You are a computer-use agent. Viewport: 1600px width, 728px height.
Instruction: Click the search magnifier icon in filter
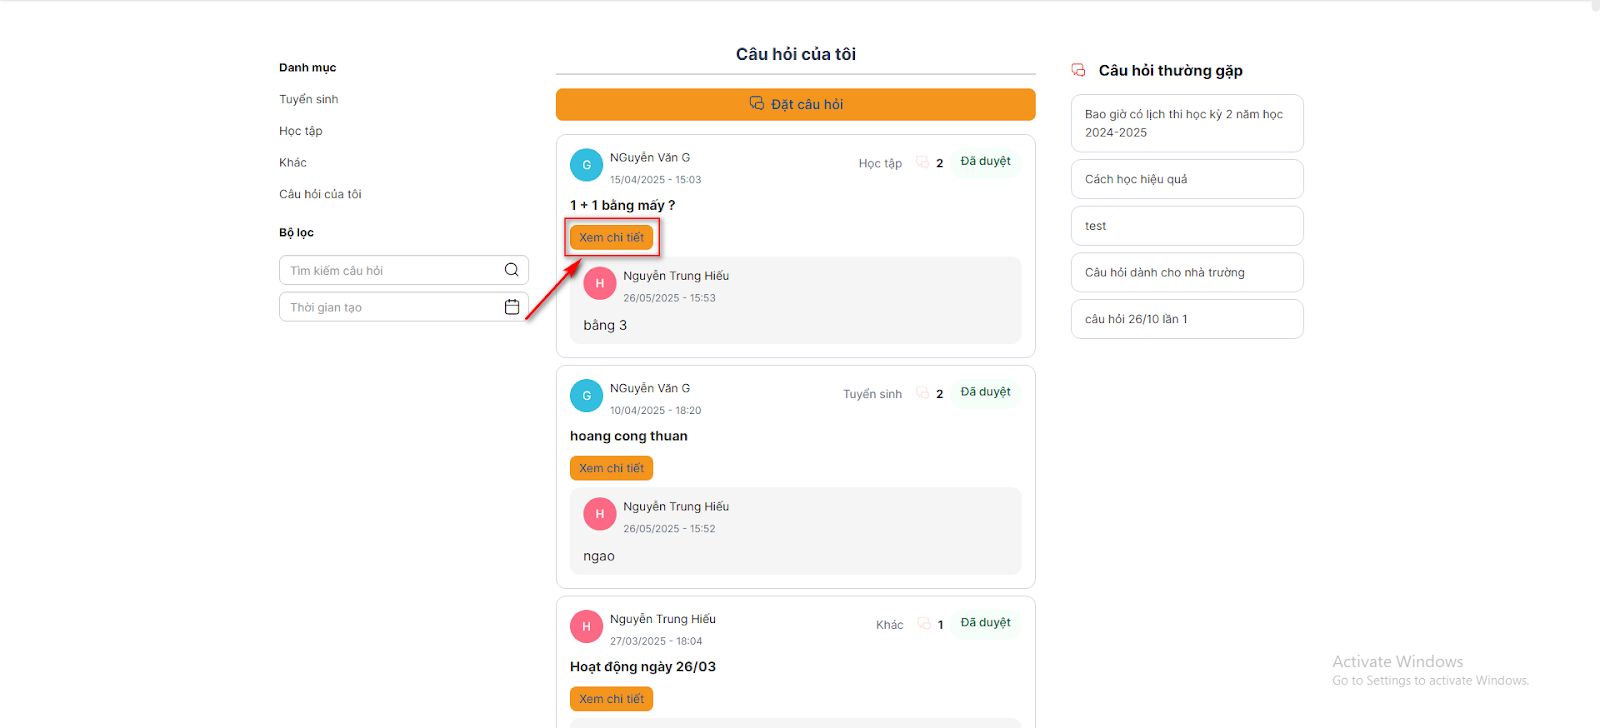click(511, 270)
